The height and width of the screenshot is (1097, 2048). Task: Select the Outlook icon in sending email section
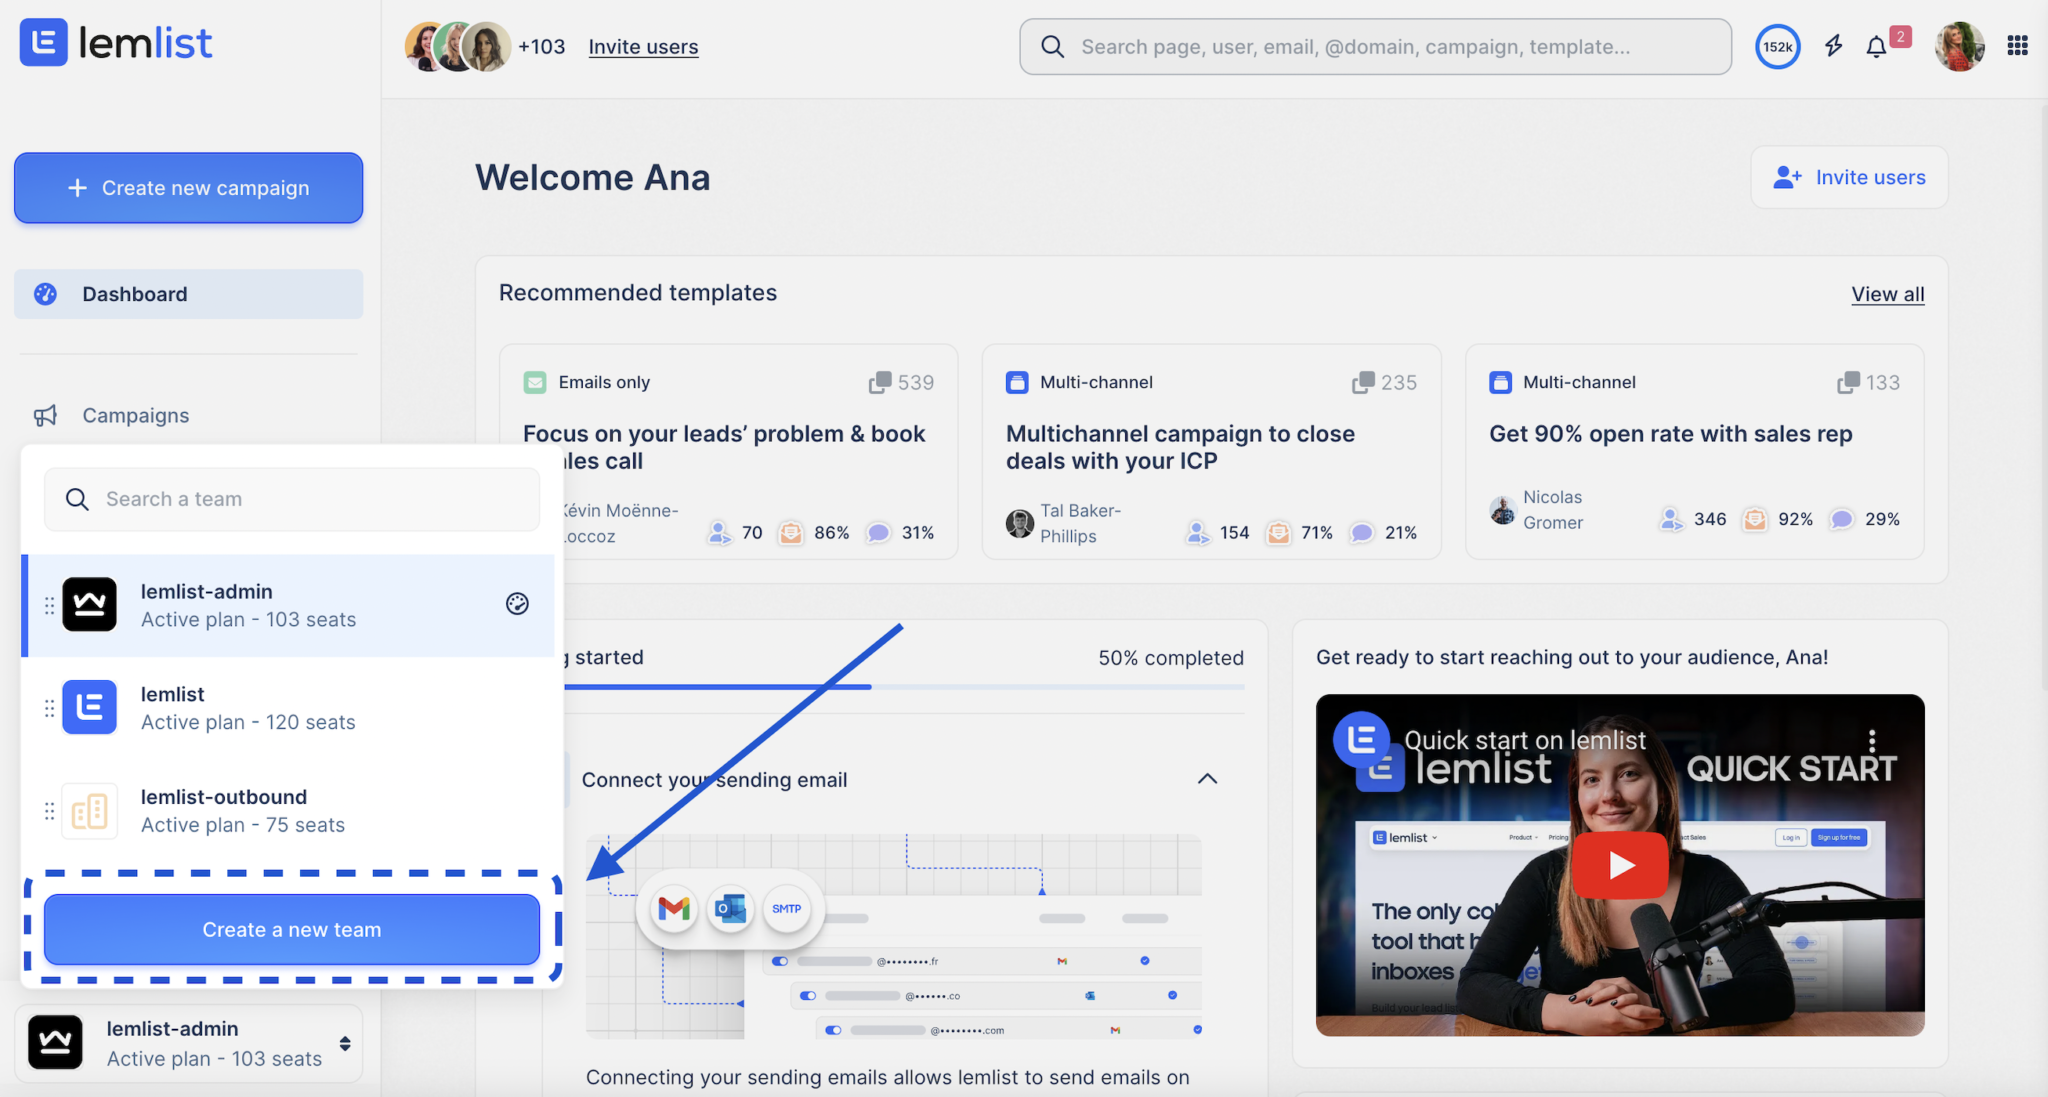(729, 909)
